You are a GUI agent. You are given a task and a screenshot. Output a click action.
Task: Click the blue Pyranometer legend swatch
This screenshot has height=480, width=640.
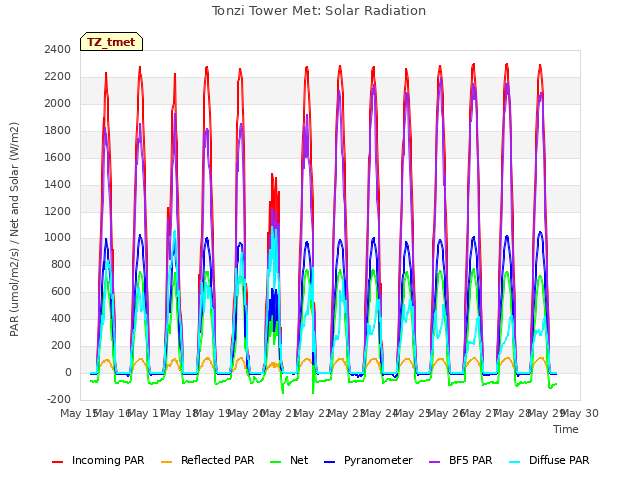click(330, 462)
